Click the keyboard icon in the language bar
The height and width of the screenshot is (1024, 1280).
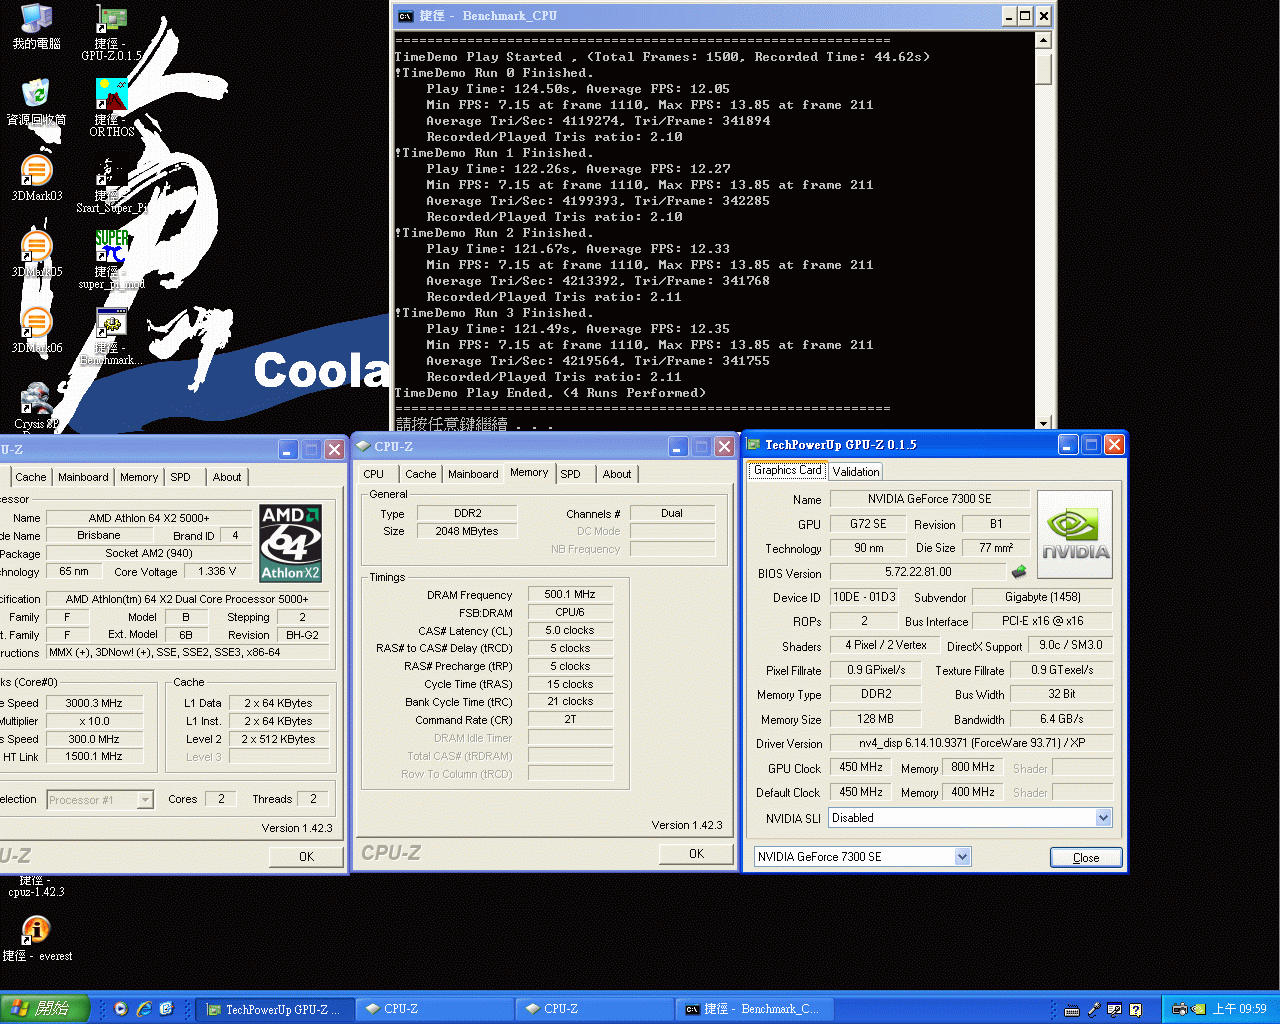[x=1072, y=1010]
